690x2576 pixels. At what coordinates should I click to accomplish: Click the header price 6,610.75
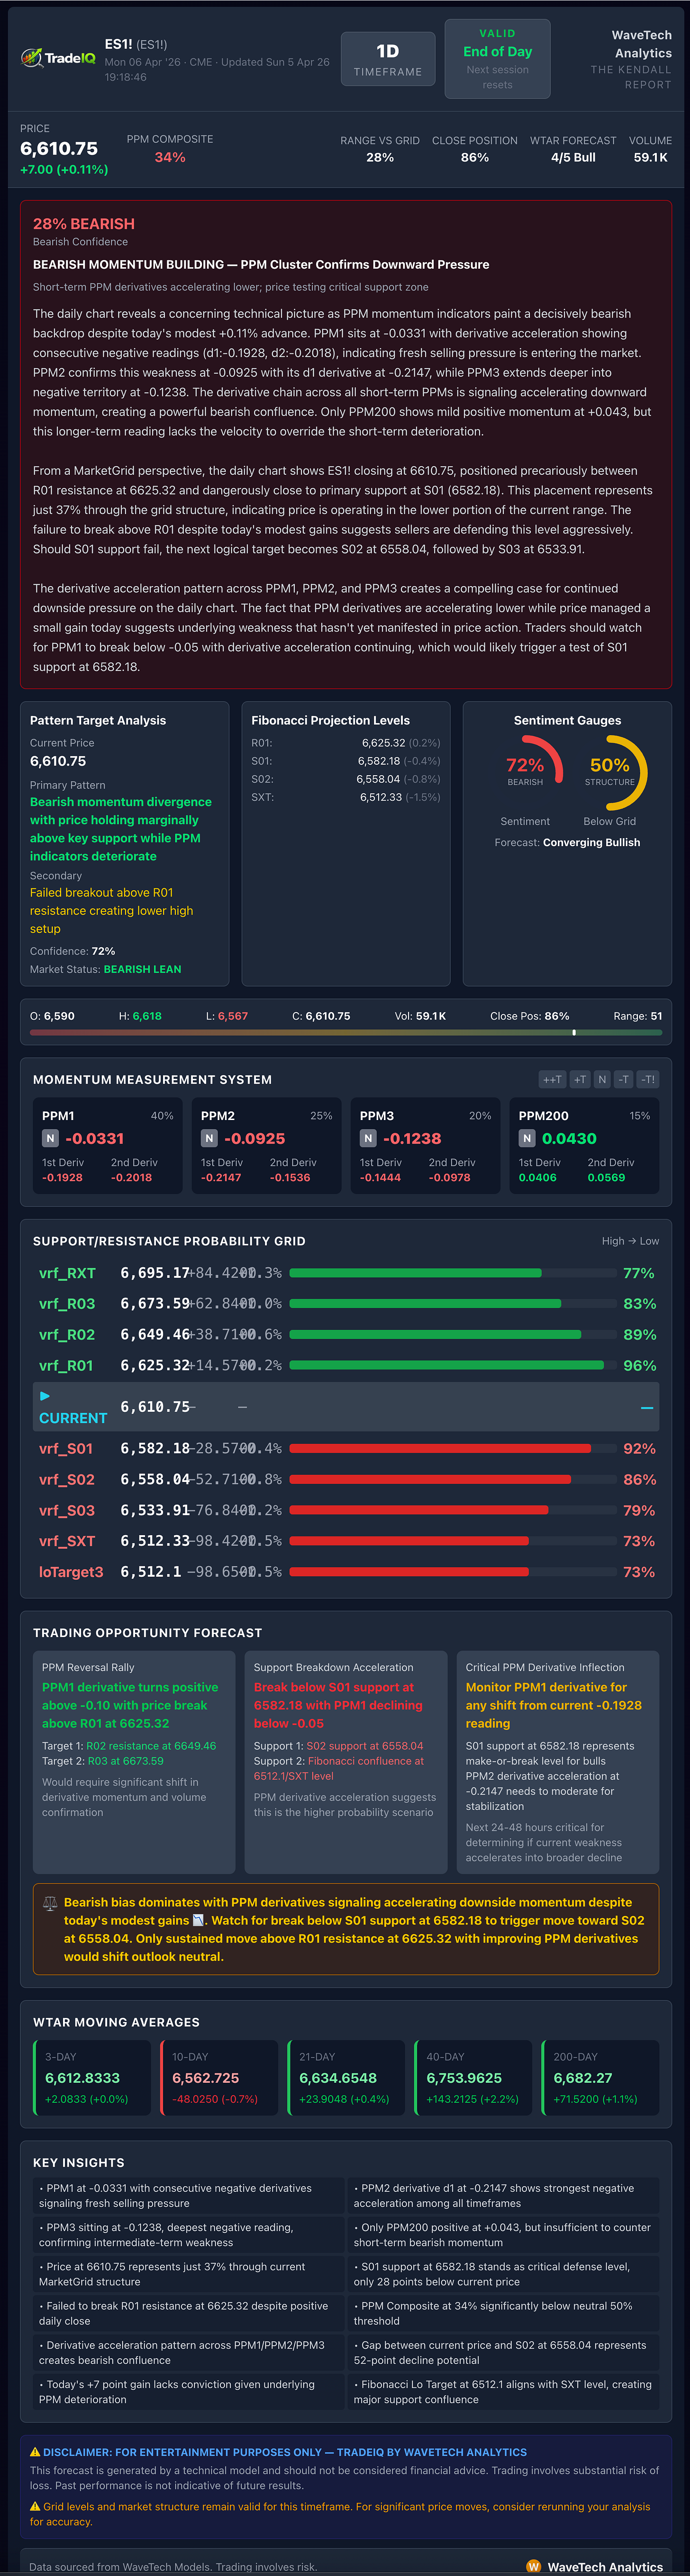pyautogui.click(x=59, y=148)
